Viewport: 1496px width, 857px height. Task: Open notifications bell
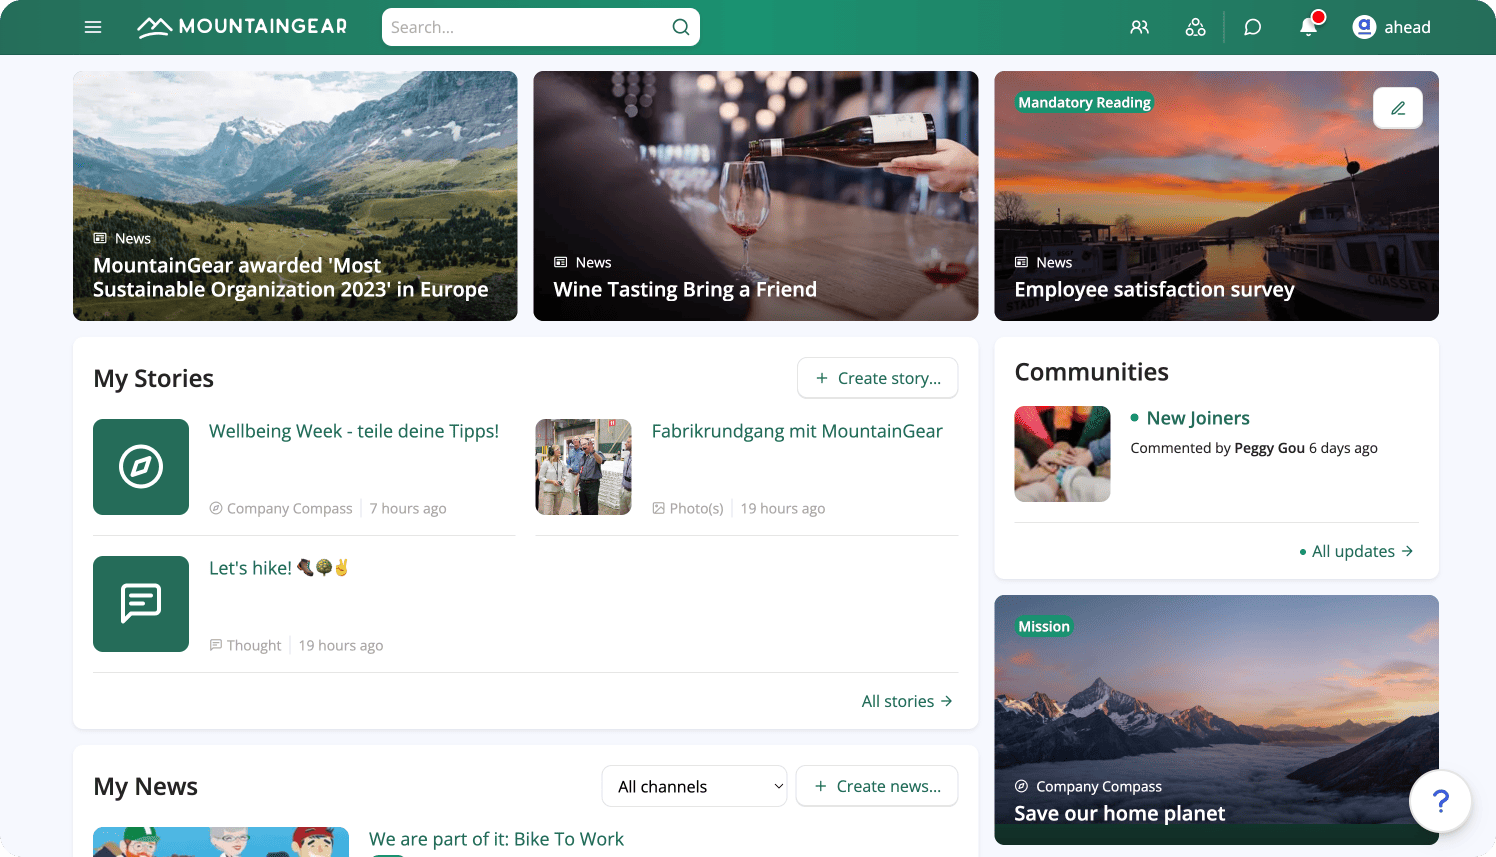[1308, 26]
